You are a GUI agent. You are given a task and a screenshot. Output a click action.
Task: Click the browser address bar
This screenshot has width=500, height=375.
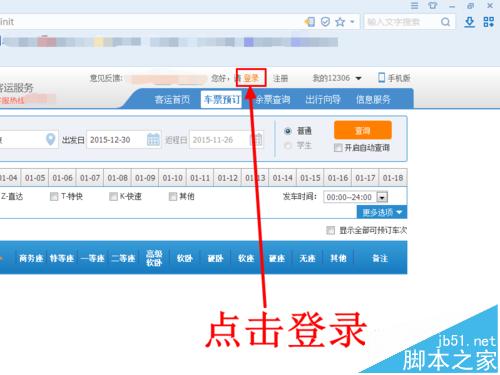click(x=180, y=22)
